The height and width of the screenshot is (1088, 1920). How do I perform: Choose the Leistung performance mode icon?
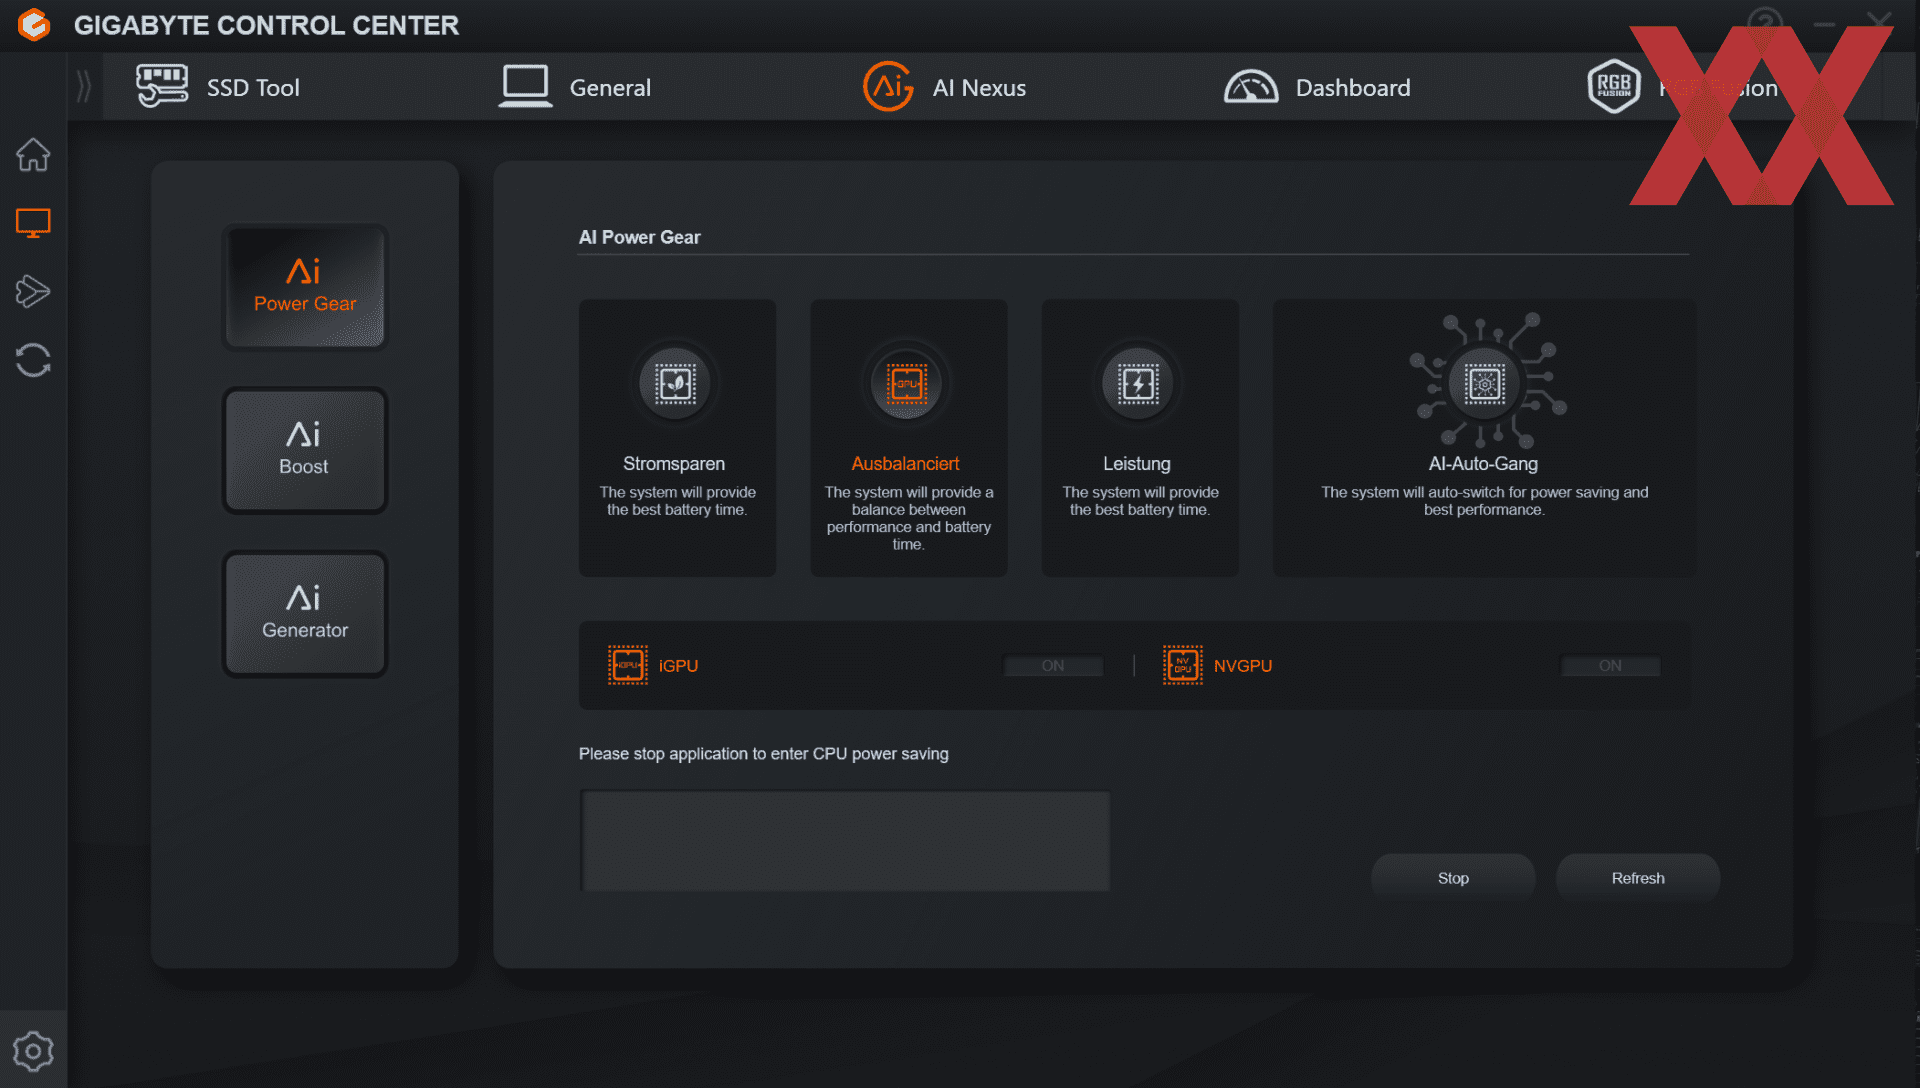coord(1138,384)
